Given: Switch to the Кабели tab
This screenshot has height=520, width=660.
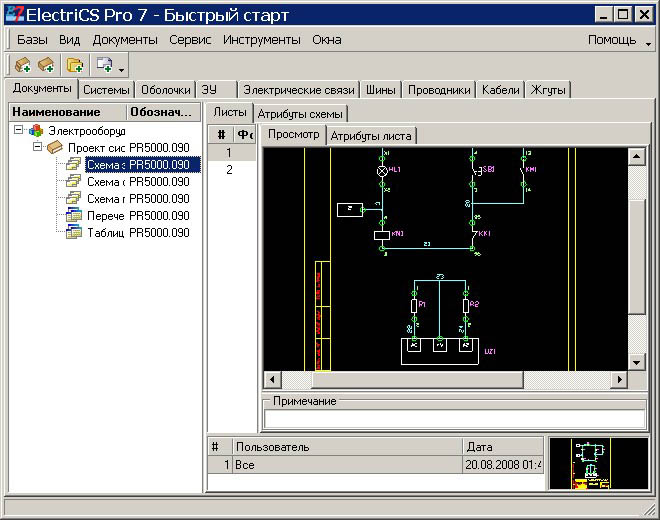Looking at the screenshot, I should [500, 90].
